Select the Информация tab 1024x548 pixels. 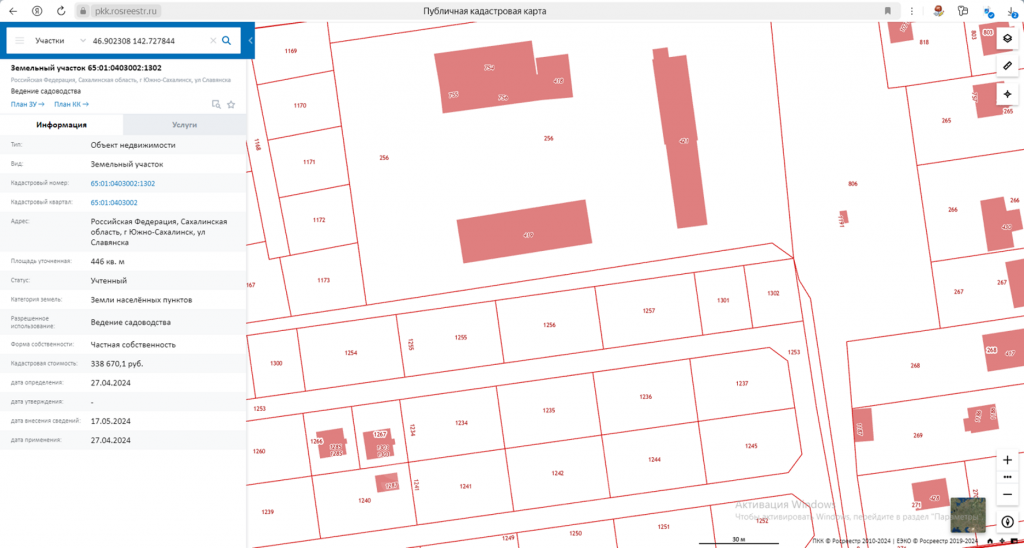pos(61,125)
